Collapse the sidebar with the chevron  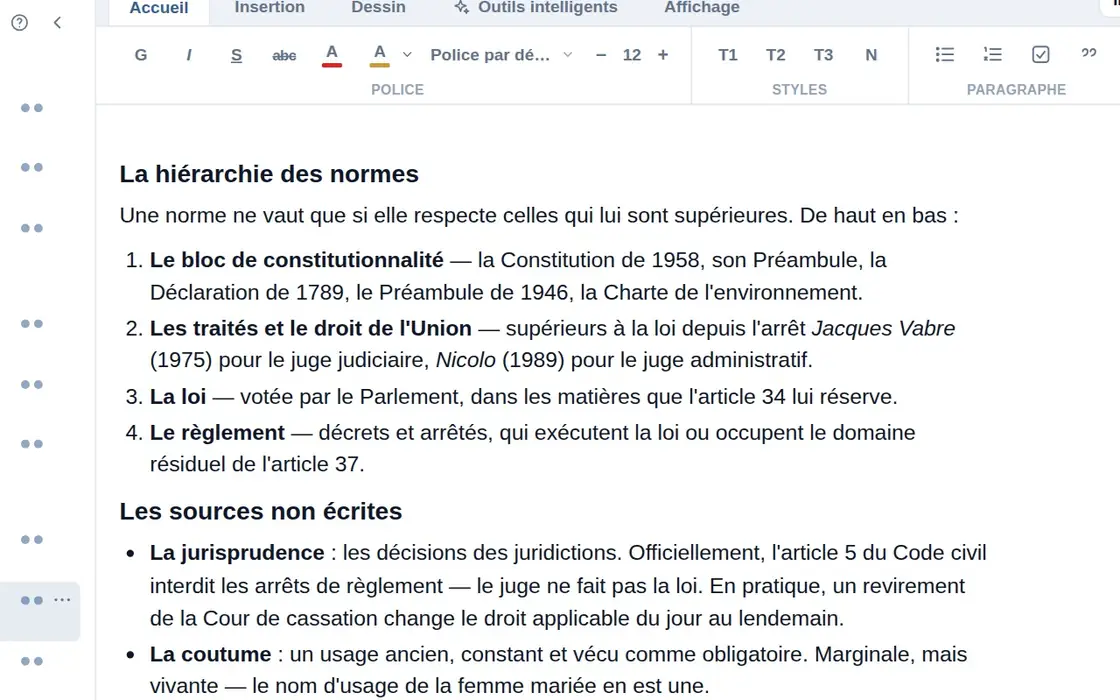click(x=58, y=23)
